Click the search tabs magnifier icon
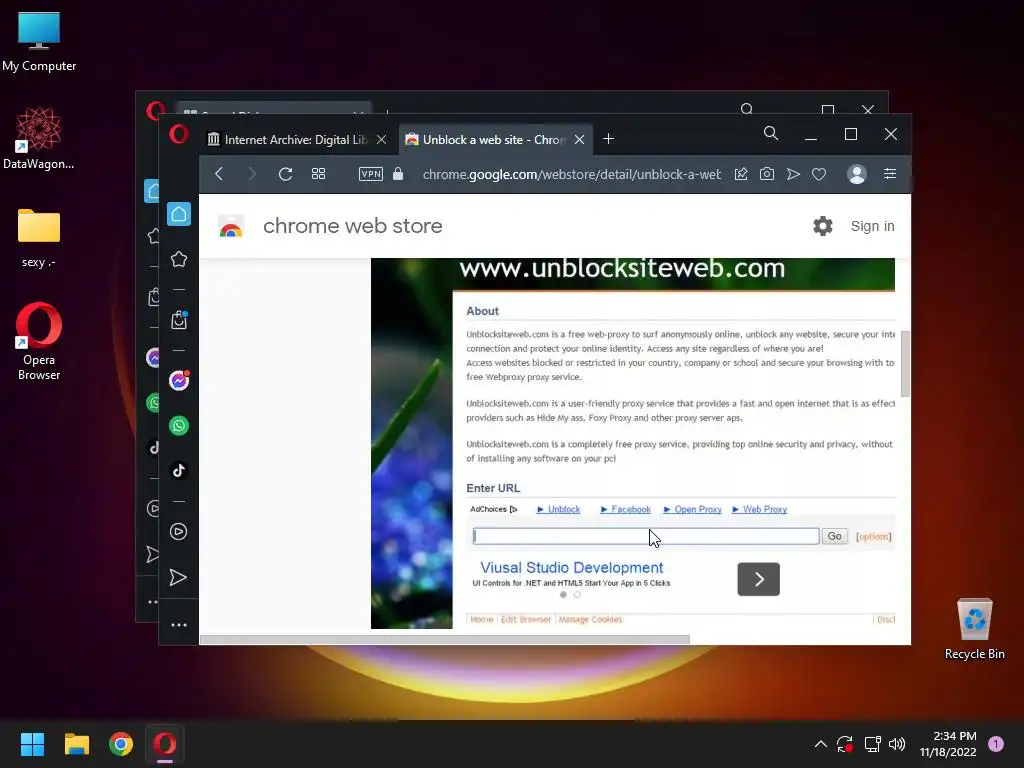This screenshot has width=1024, height=768. (771, 134)
